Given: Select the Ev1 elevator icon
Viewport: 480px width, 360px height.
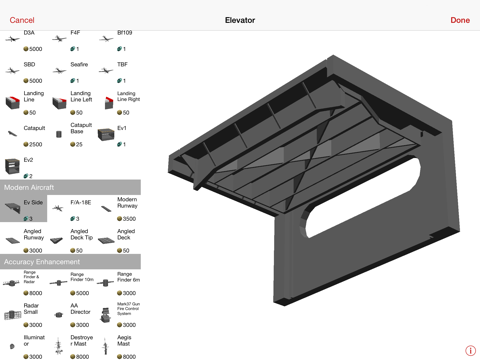Looking at the screenshot, I should (x=106, y=134).
